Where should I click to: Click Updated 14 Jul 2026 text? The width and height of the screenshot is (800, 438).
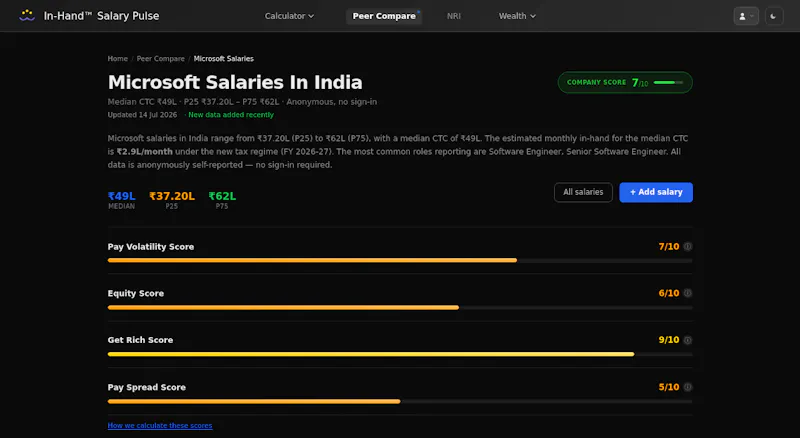[x=142, y=115]
